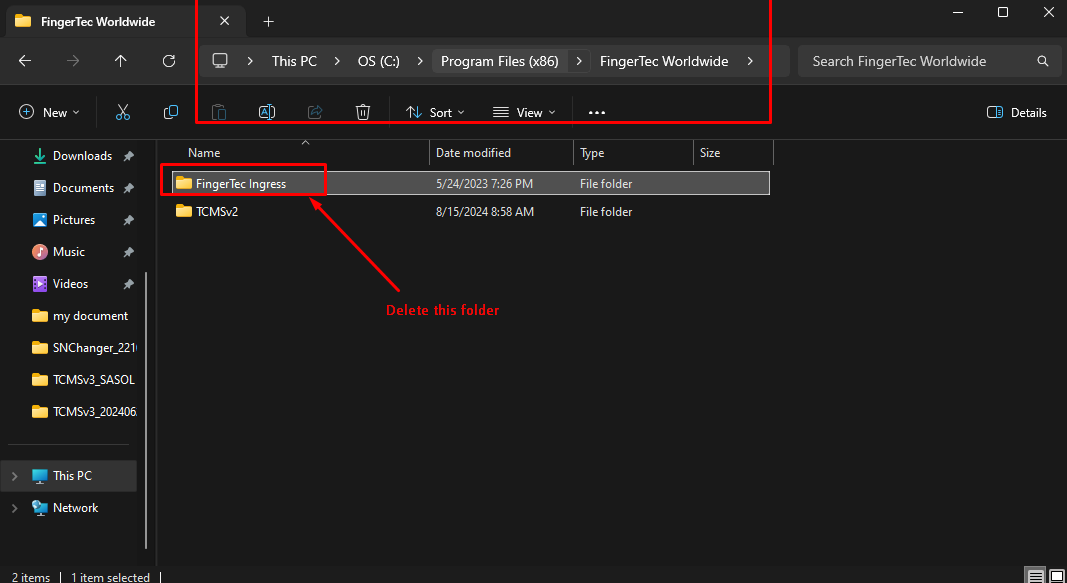Open Downloads in the sidebar
Image resolution: width=1067 pixels, height=583 pixels.
point(82,156)
